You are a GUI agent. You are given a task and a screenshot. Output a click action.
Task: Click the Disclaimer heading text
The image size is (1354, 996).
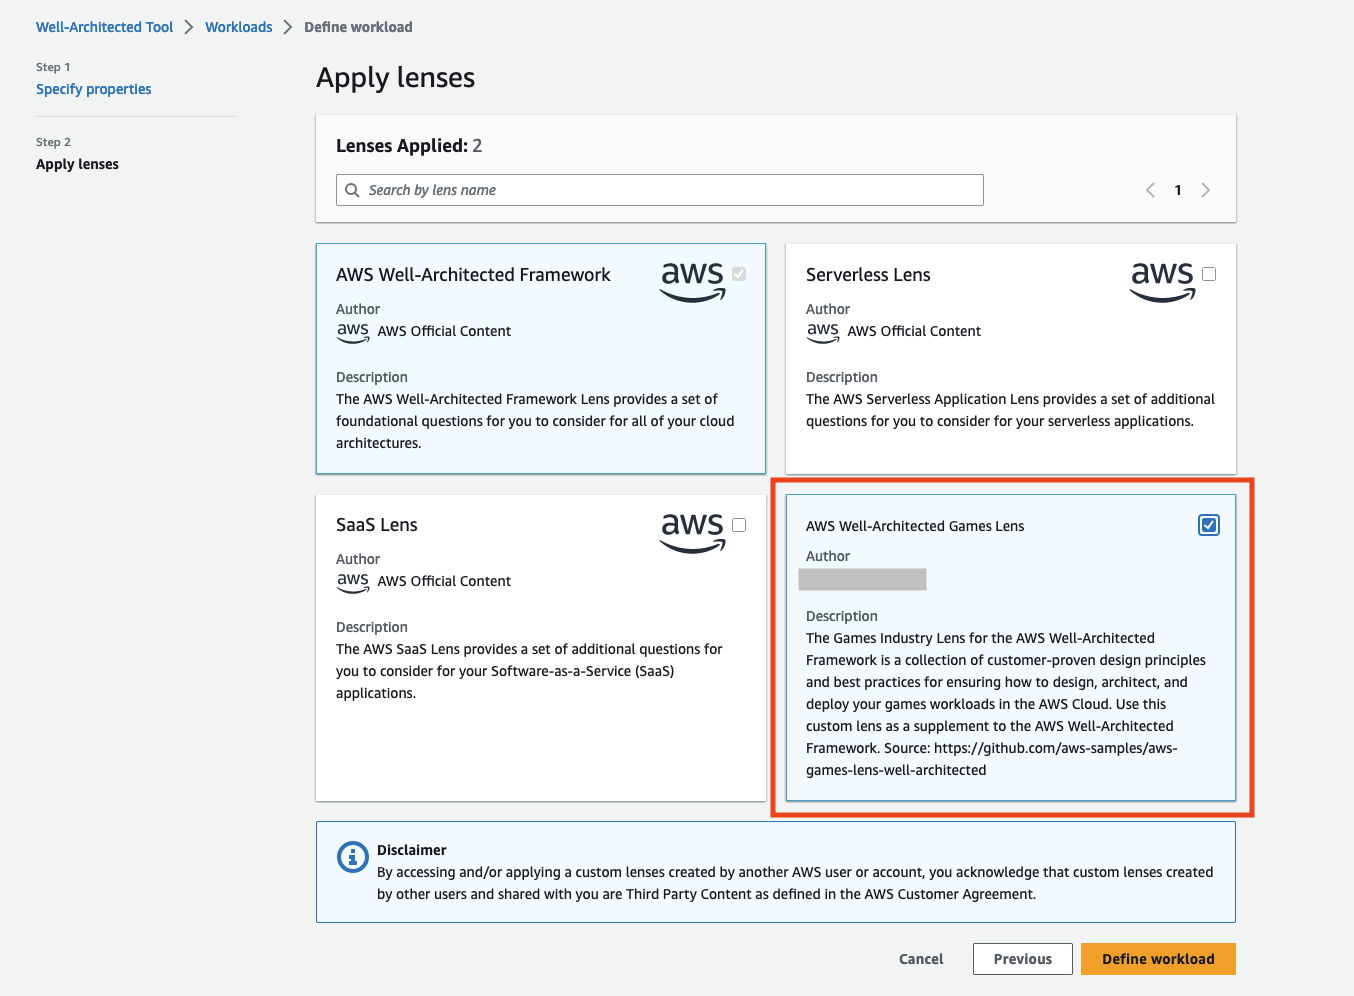(412, 850)
